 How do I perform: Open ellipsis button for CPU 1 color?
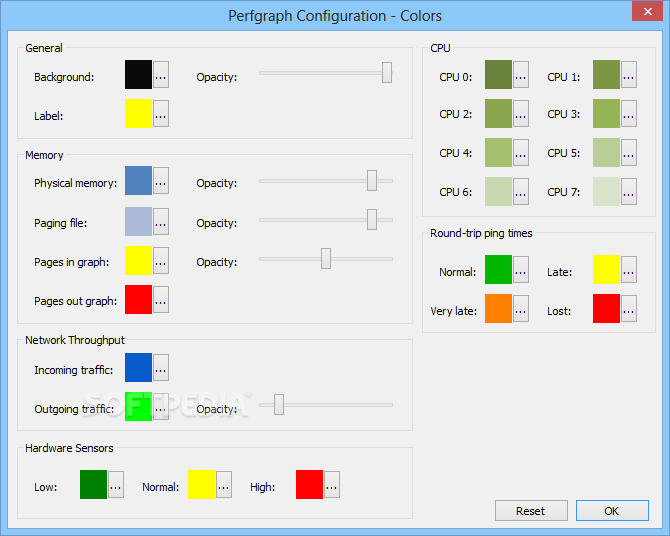(x=629, y=74)
